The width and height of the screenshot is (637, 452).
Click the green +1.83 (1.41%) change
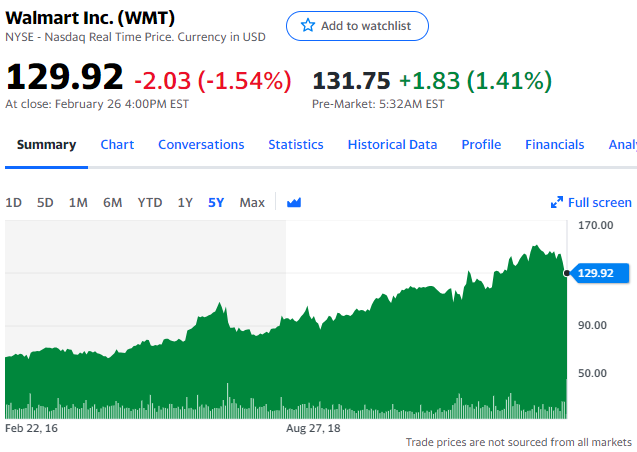475,80
